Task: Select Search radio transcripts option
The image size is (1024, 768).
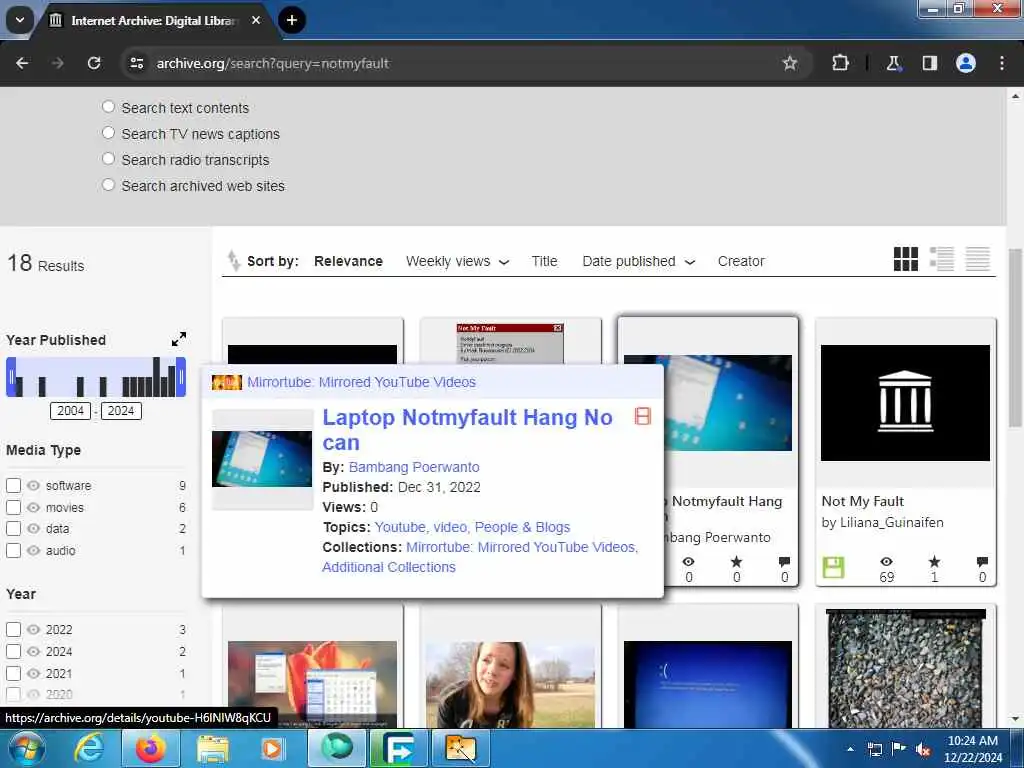Action: click(108, 159)
